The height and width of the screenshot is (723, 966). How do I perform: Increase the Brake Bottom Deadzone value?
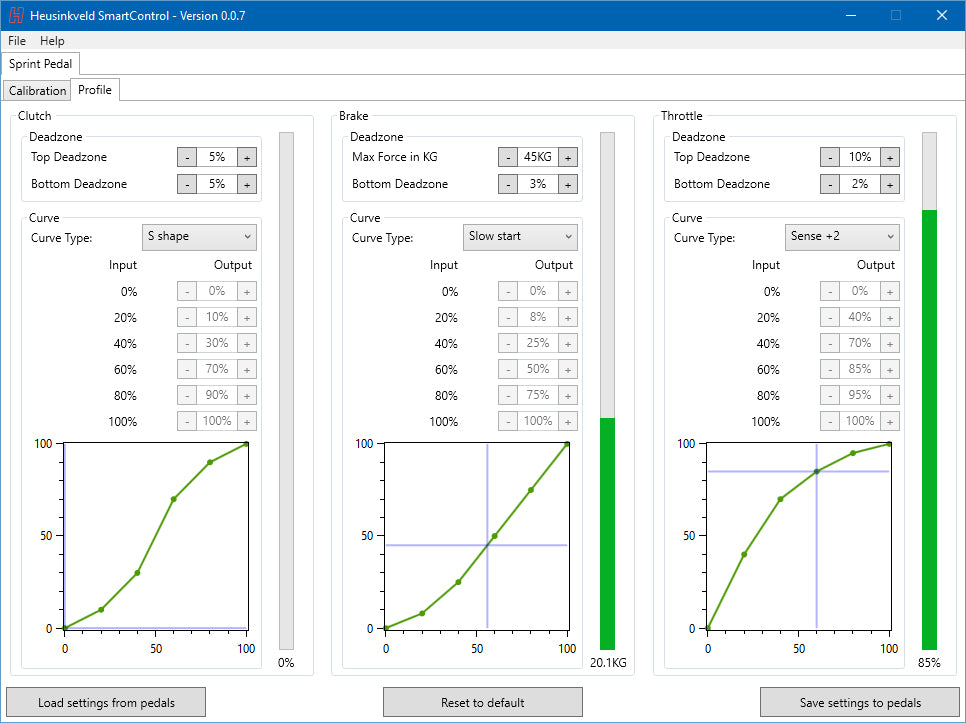[x=568, y=184]
